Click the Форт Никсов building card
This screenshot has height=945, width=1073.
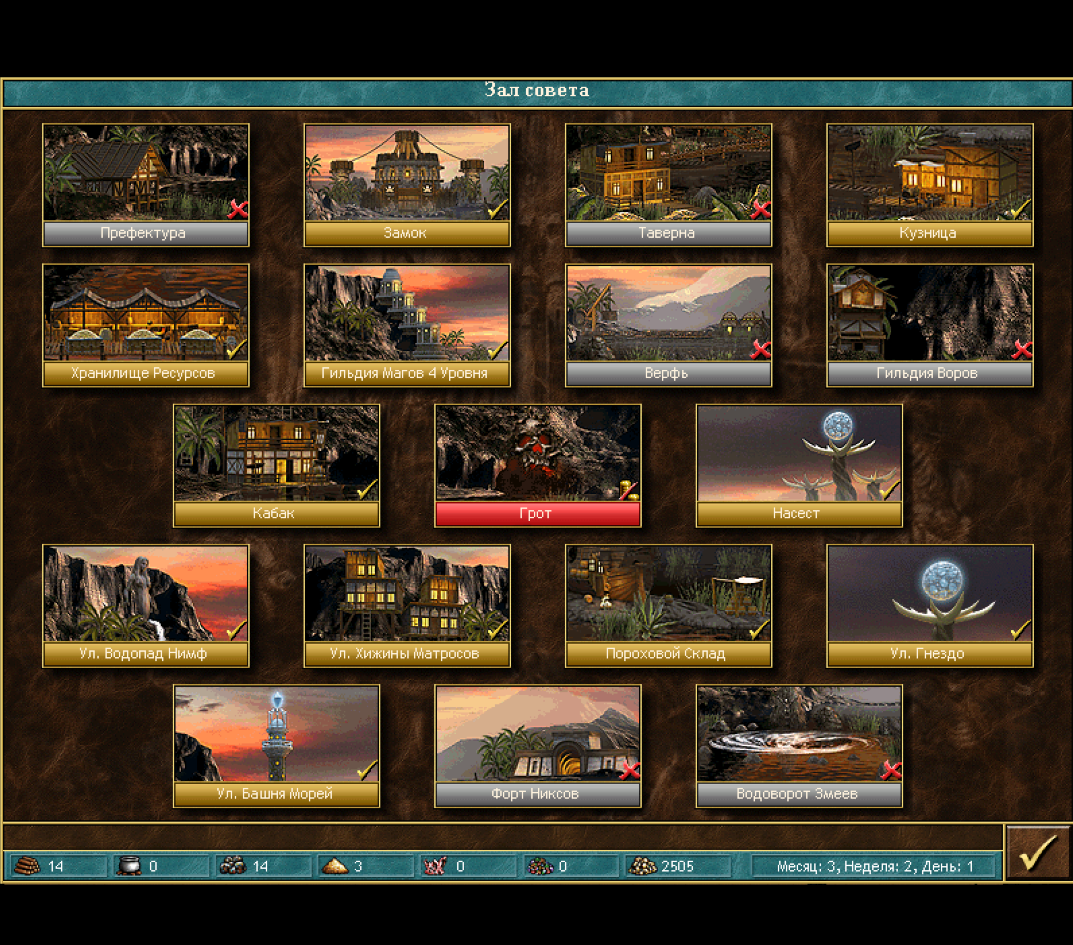tap(538, 746)
